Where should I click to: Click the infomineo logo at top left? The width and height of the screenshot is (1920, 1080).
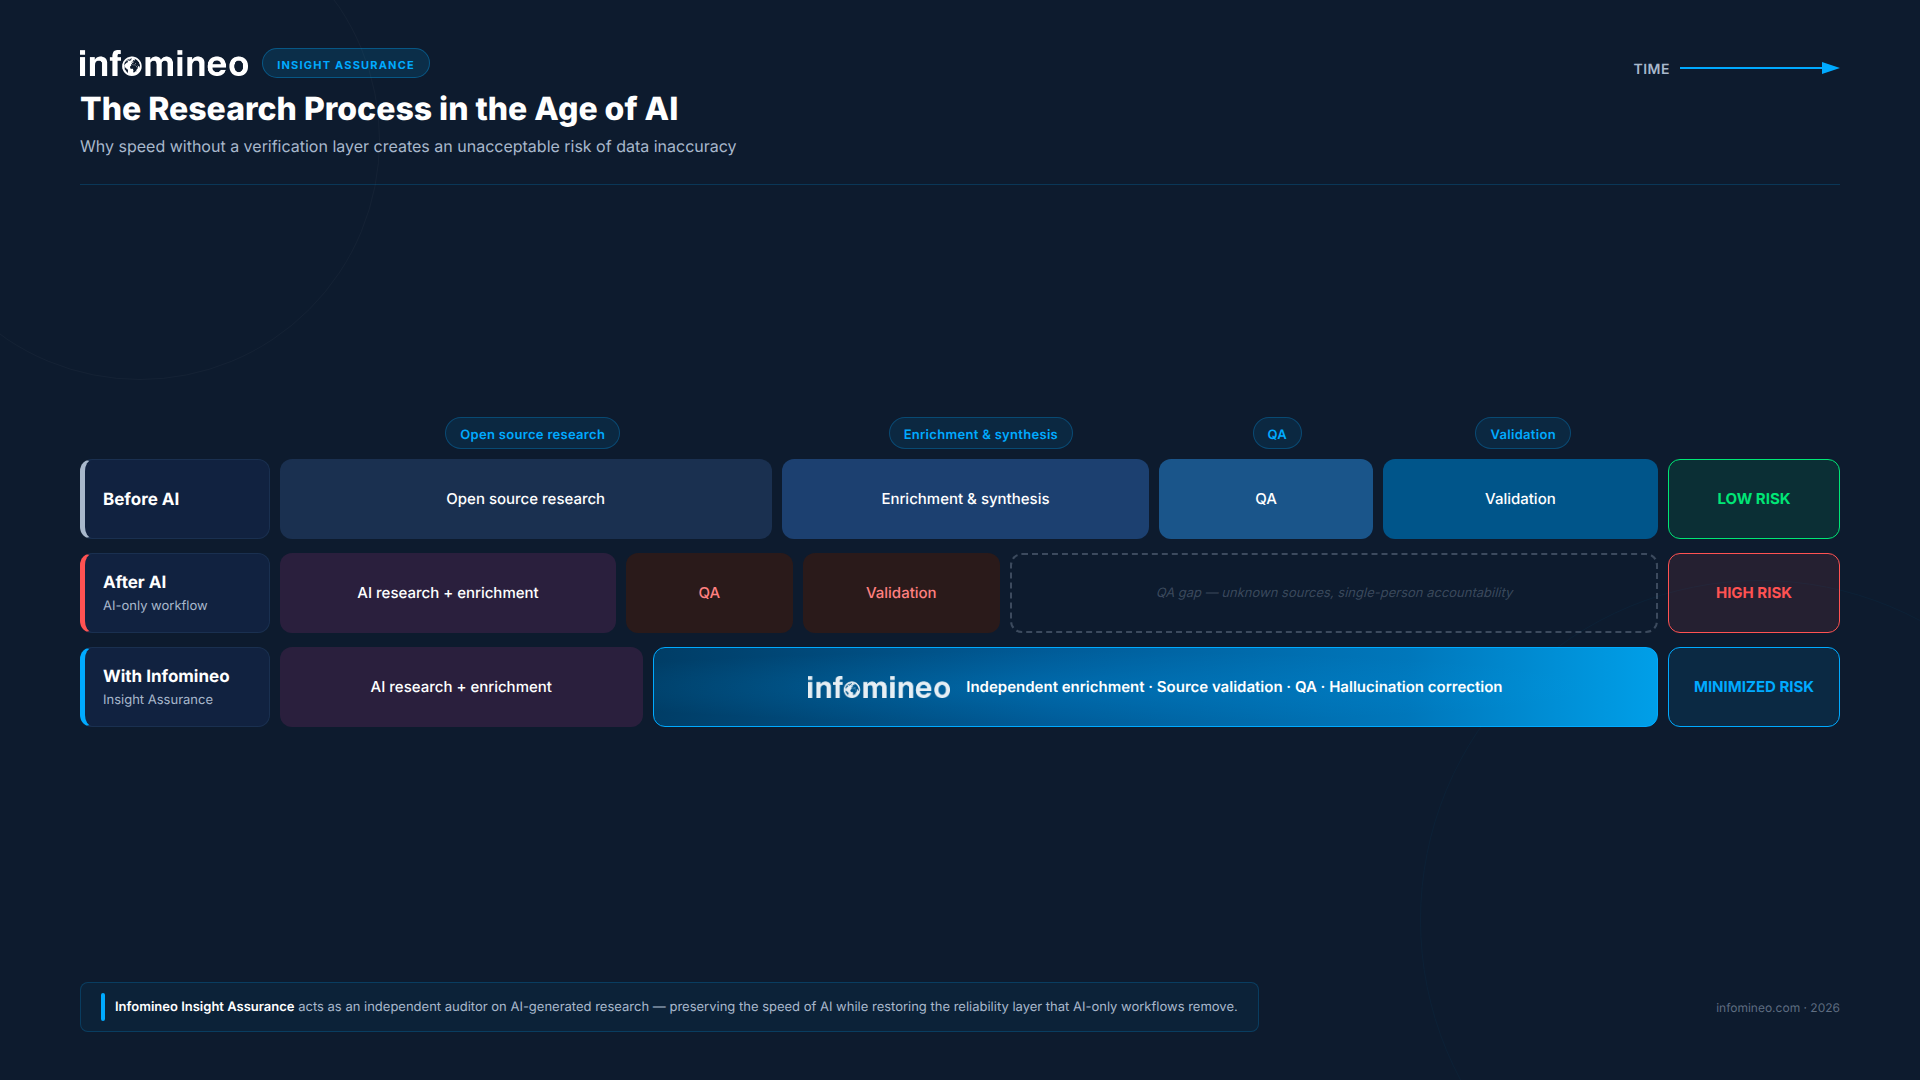pos(164,64)
